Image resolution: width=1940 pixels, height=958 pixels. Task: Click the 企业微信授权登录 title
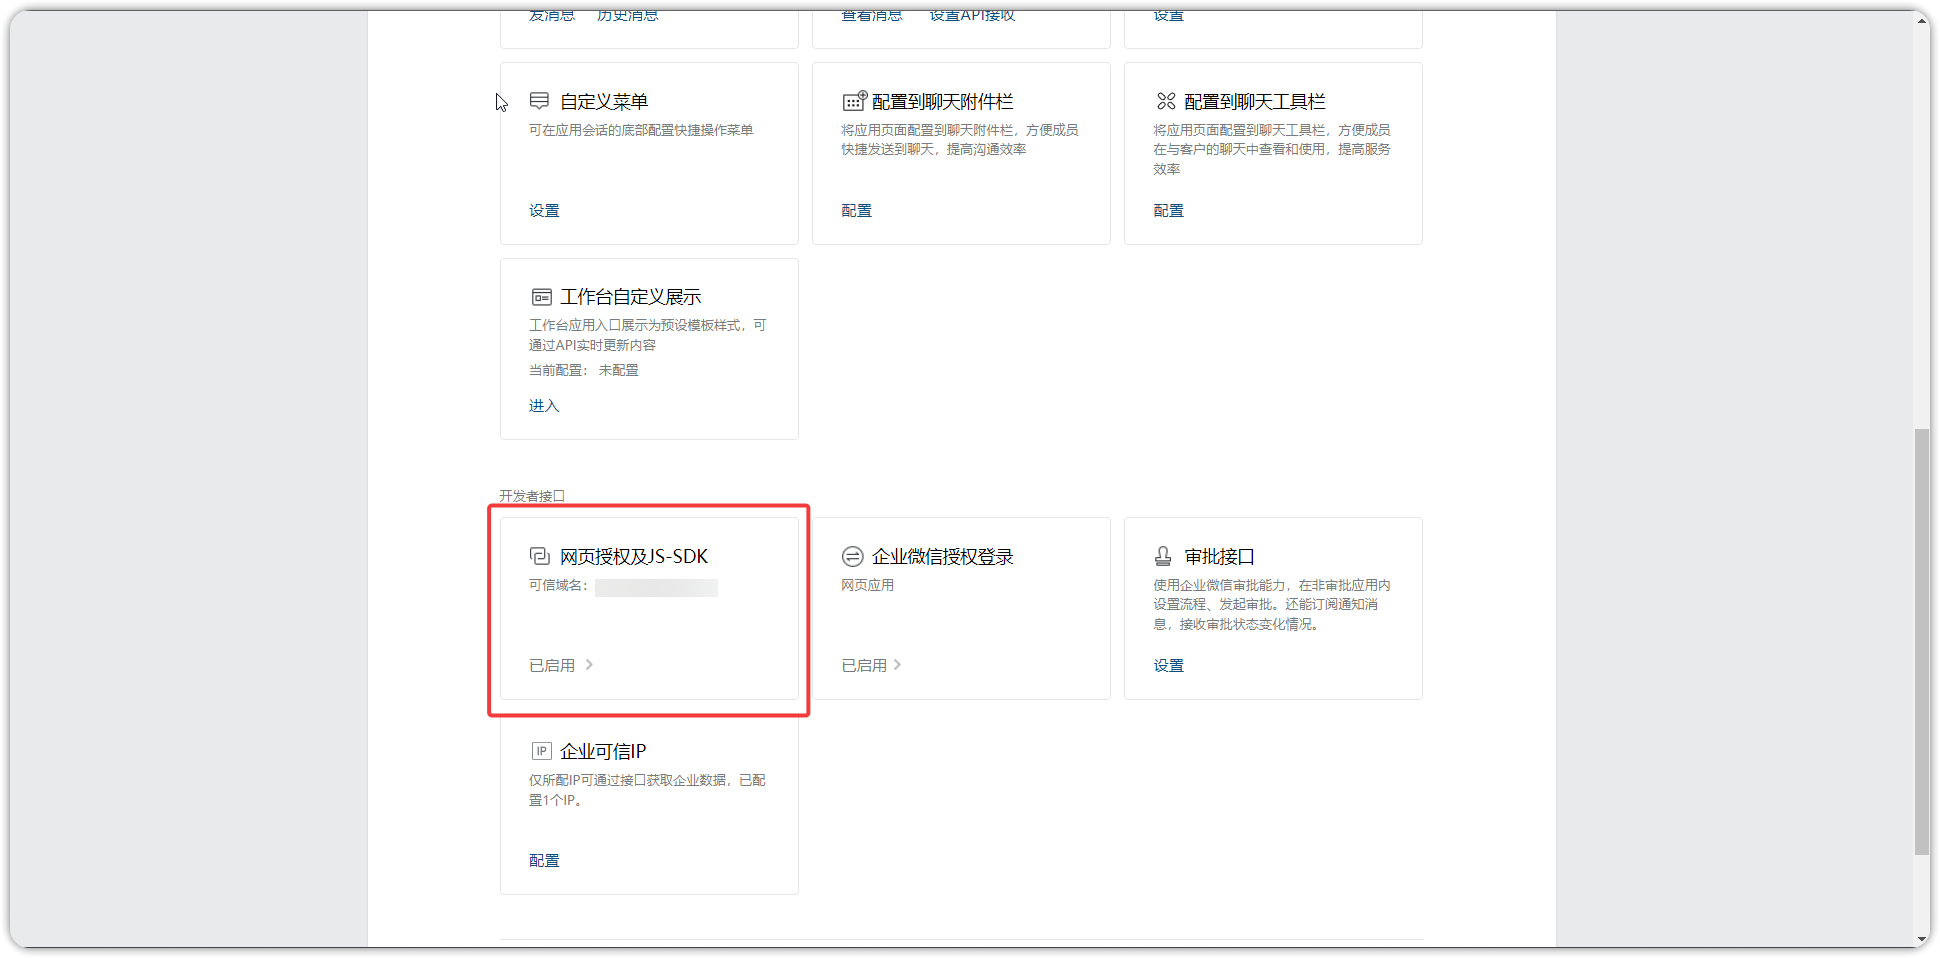click(942, 556)
